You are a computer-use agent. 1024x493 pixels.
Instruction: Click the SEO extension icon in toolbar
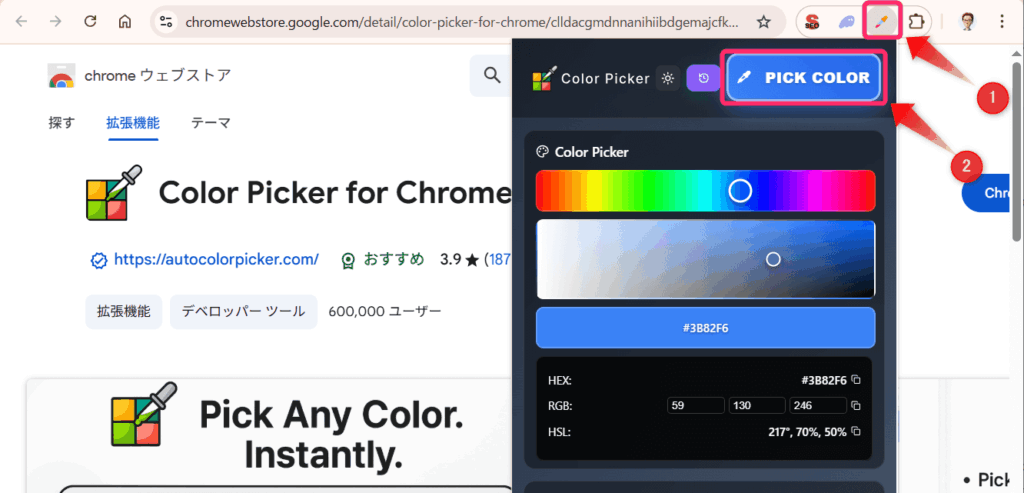pos(815,22)
